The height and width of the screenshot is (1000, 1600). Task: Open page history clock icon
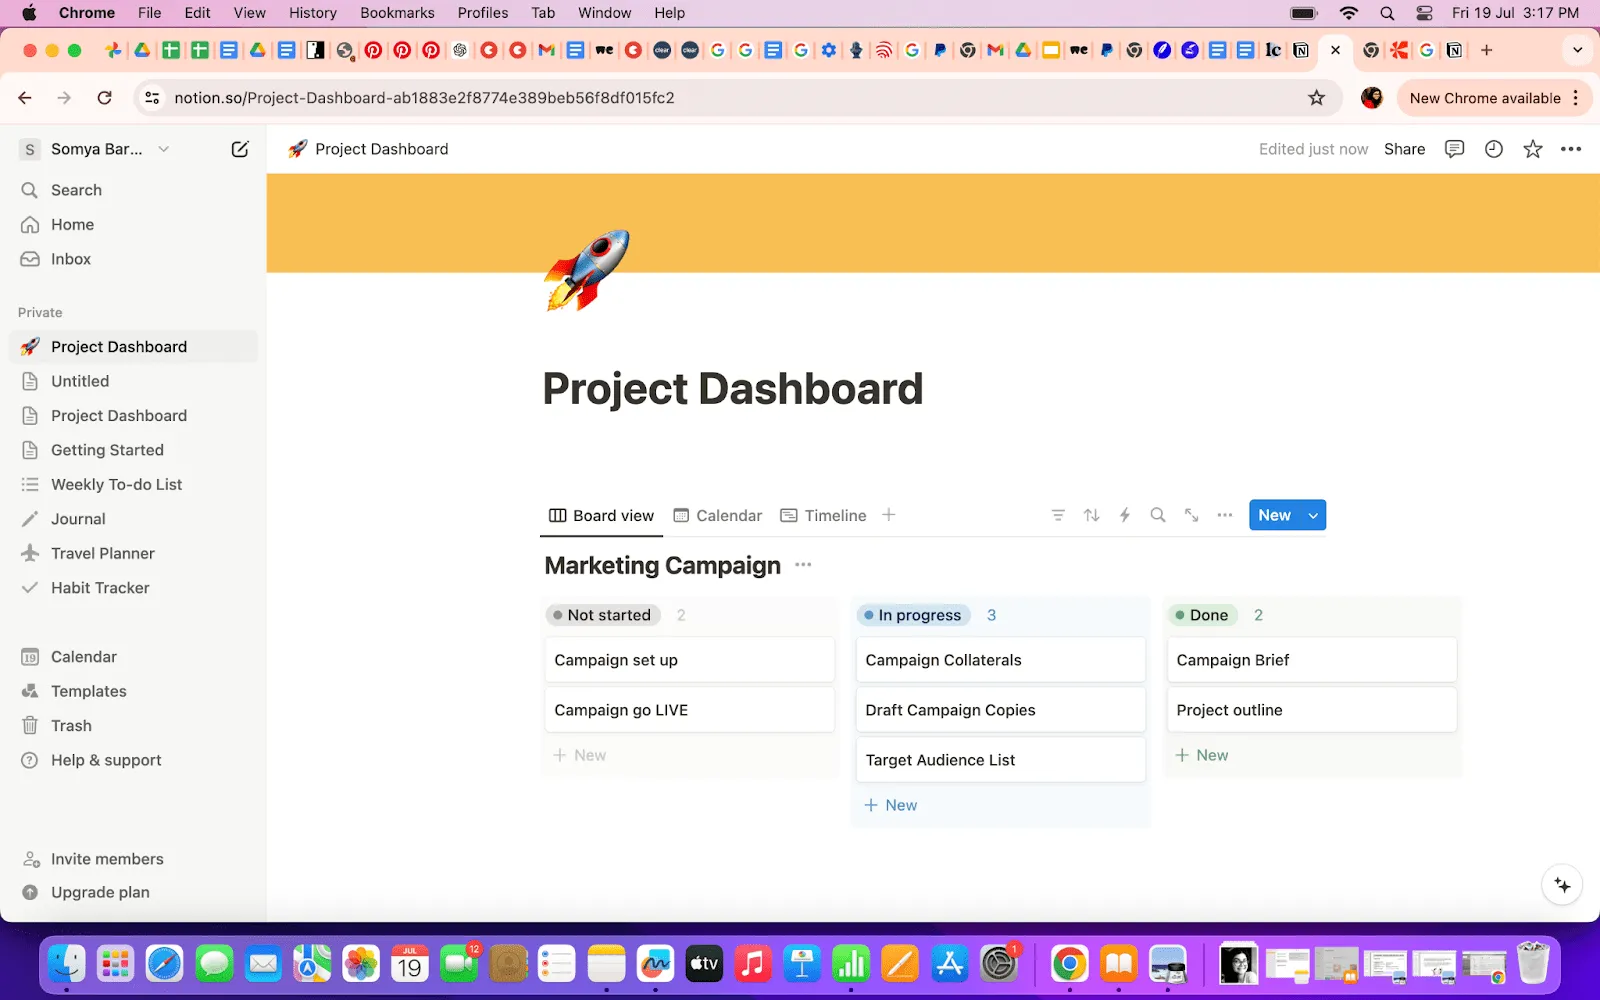[x=1493, y=149]
